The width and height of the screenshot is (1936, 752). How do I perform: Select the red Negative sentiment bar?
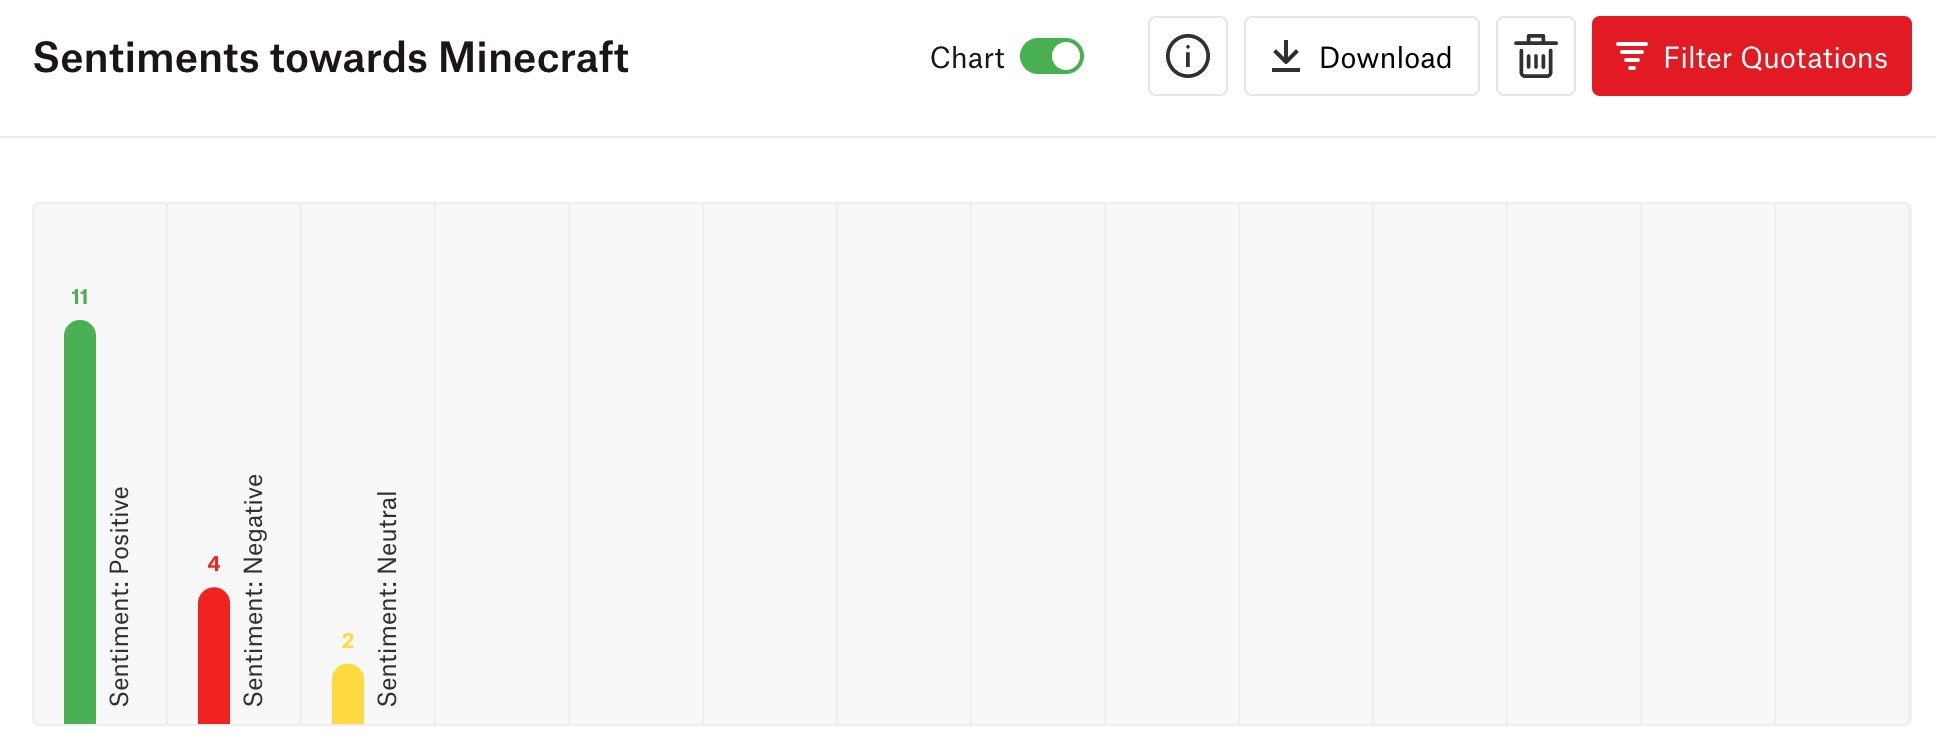coord(214,656)
